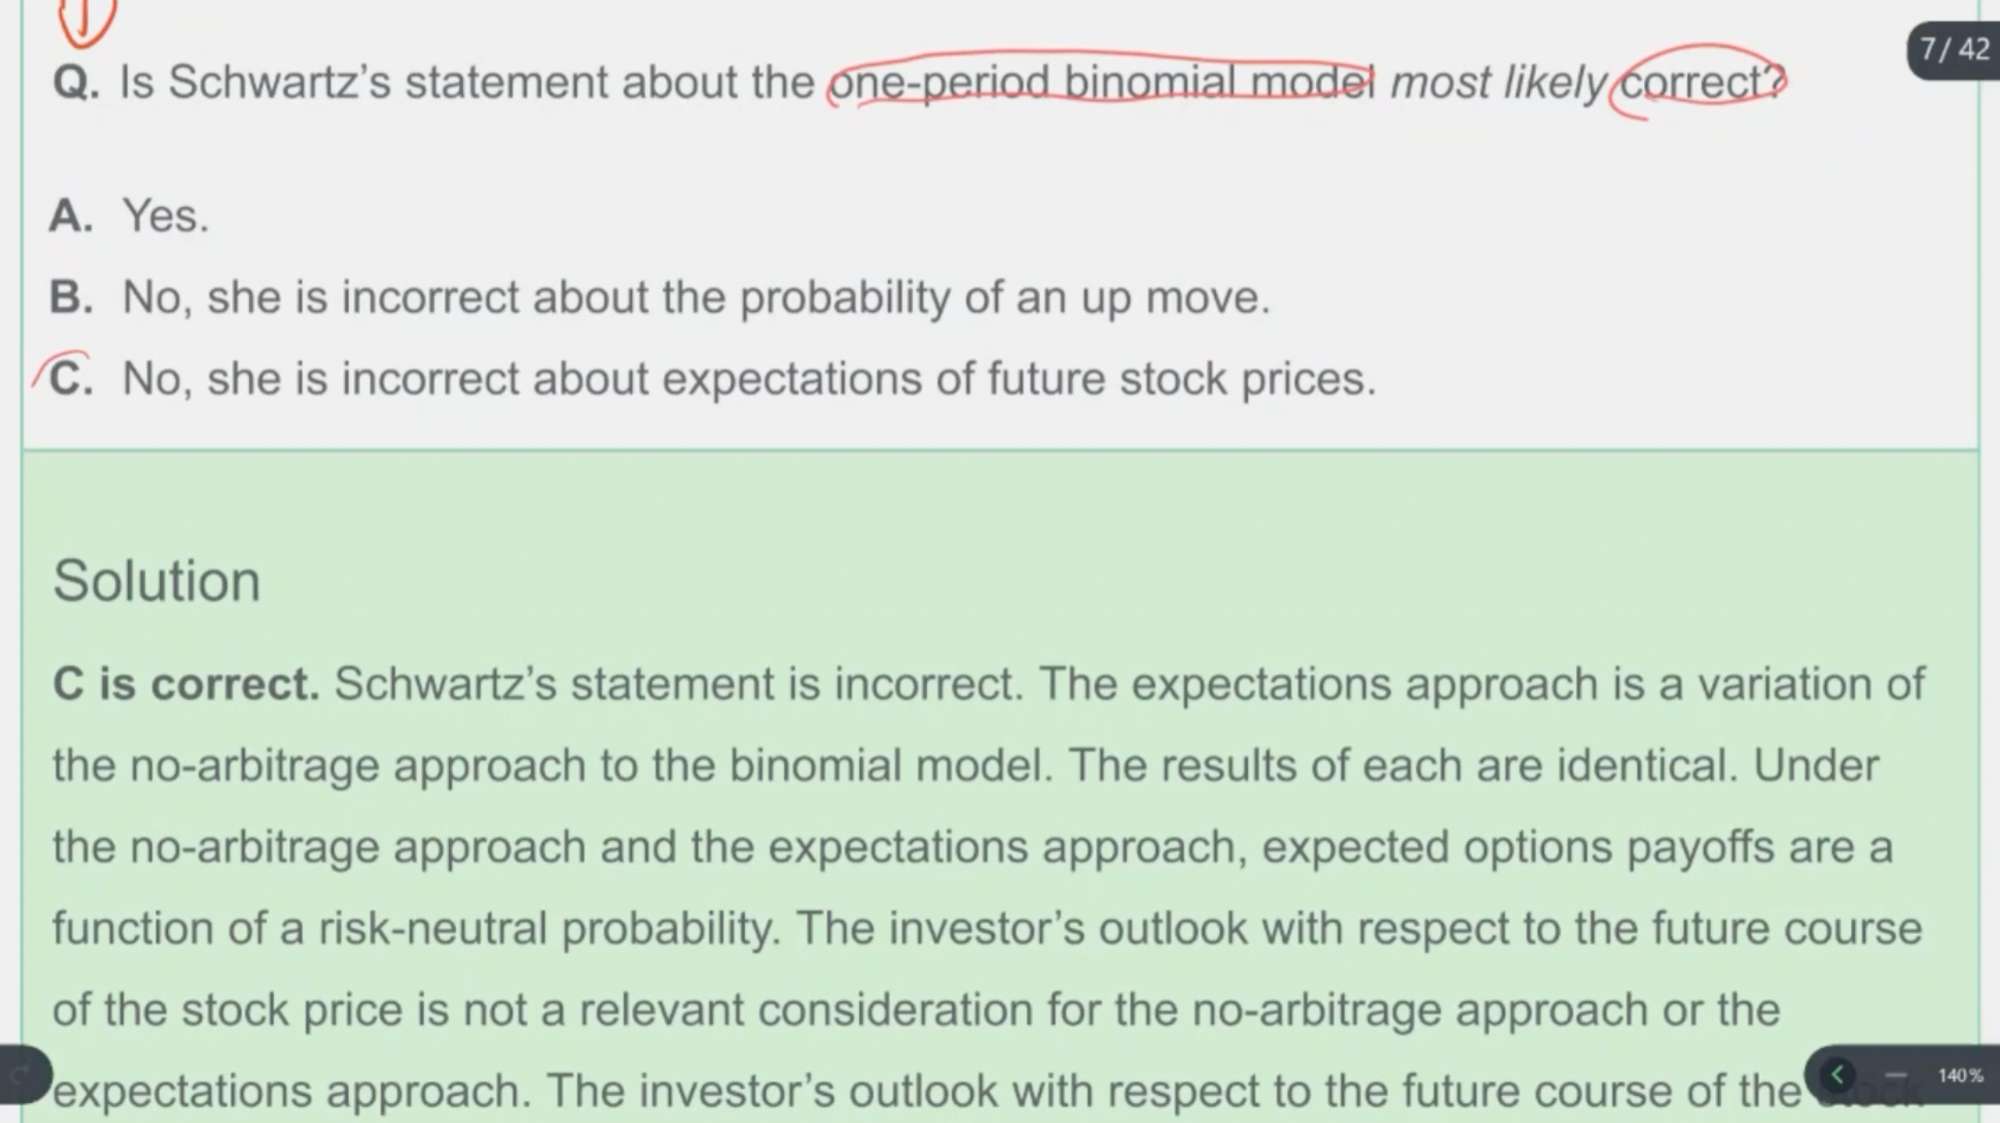Click the circled phrase 'one-period binomial model'

tap(1101, 82)
